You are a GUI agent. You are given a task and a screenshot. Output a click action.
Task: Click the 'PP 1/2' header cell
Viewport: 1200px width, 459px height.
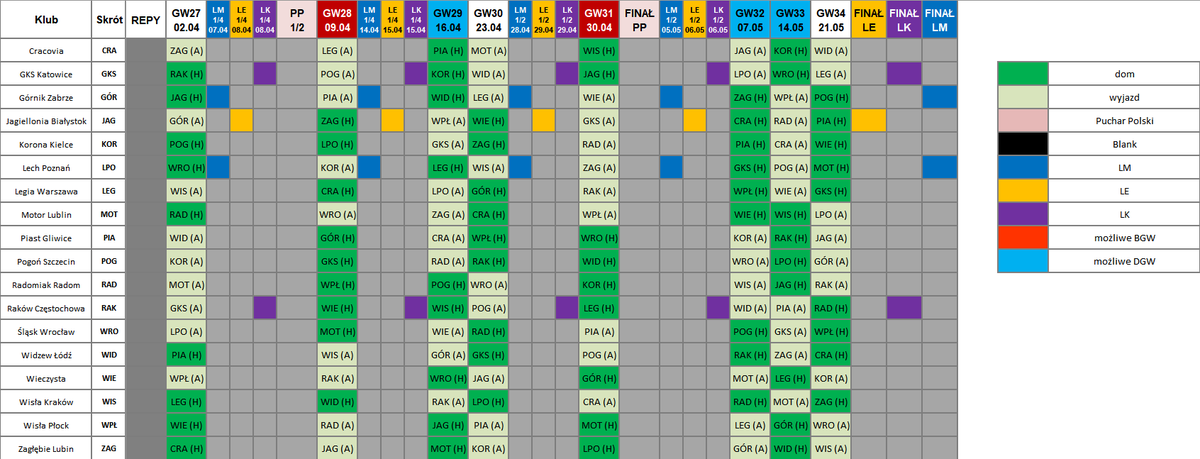pos(297,20)
